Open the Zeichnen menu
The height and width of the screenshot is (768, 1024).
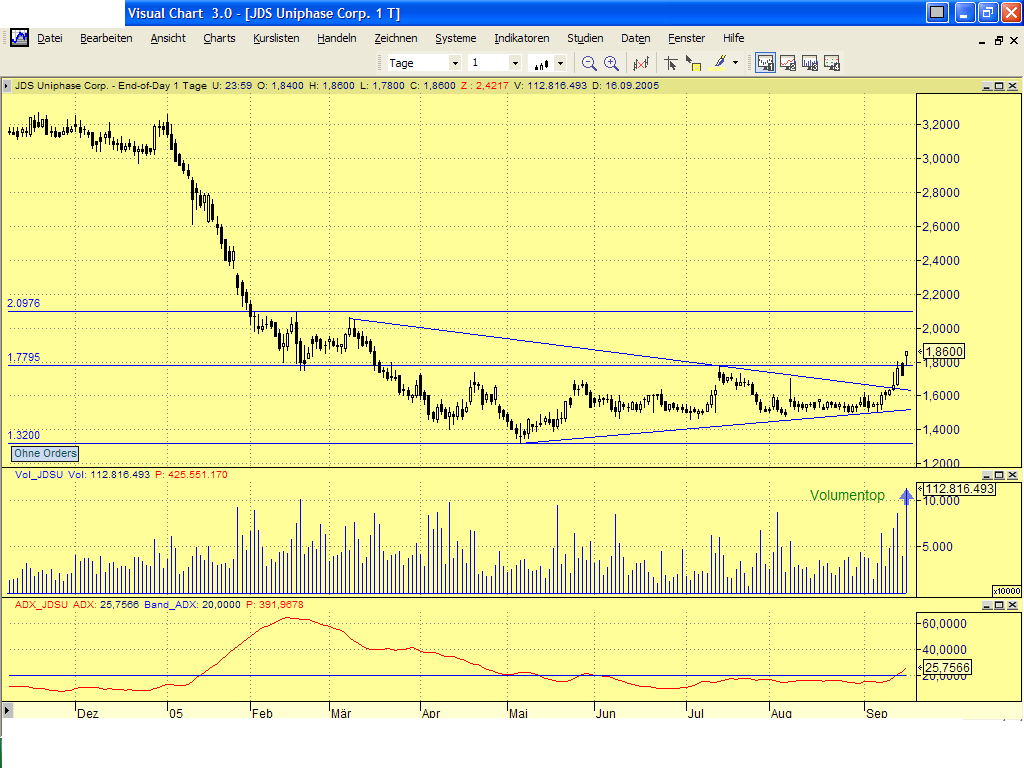click(x=396, y=38)
